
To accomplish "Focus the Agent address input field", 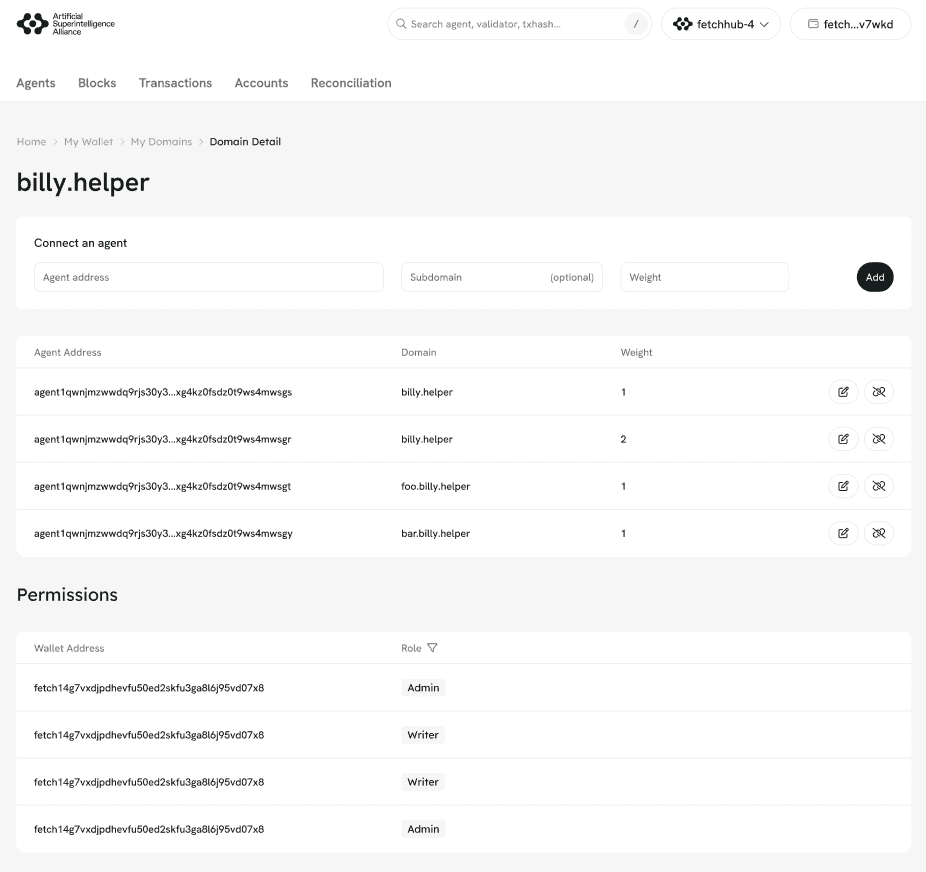I will (x=209, y=277).
